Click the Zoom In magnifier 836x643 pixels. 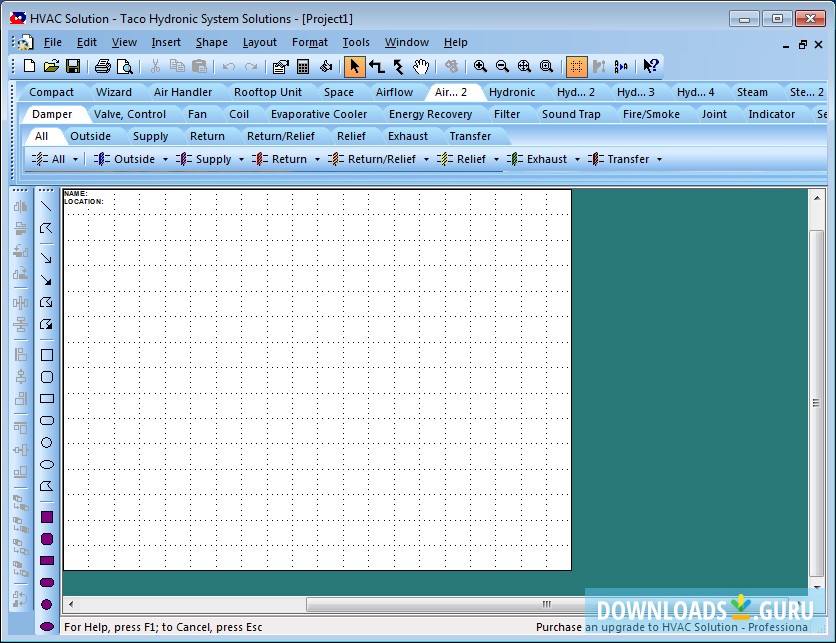(x=480, y=66)
